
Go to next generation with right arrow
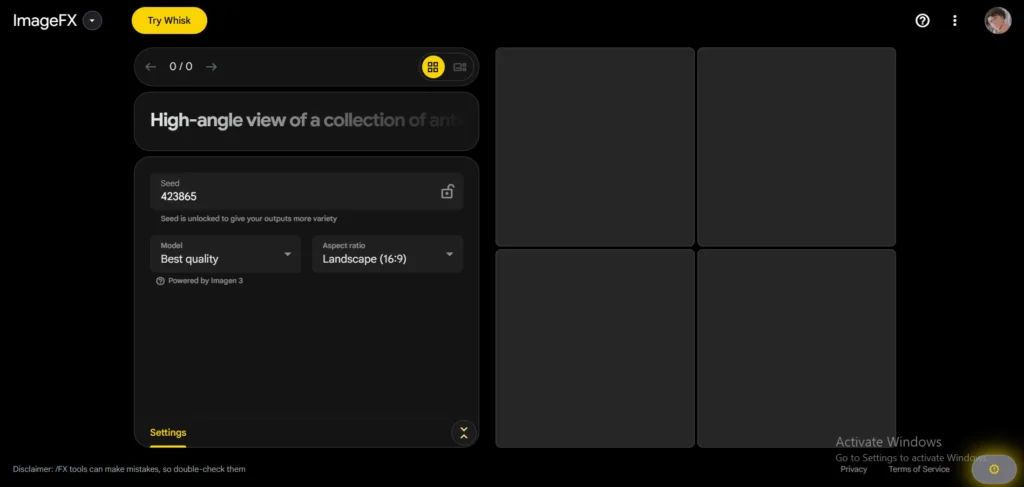(x=211, y=67)
